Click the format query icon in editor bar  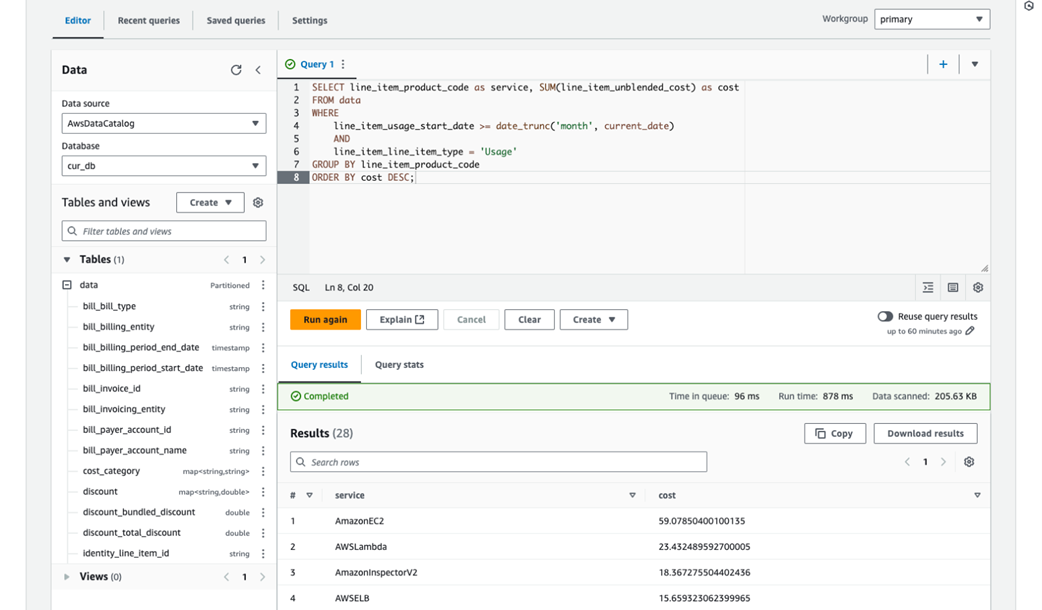pyautogui.click(x=928, y=288)
